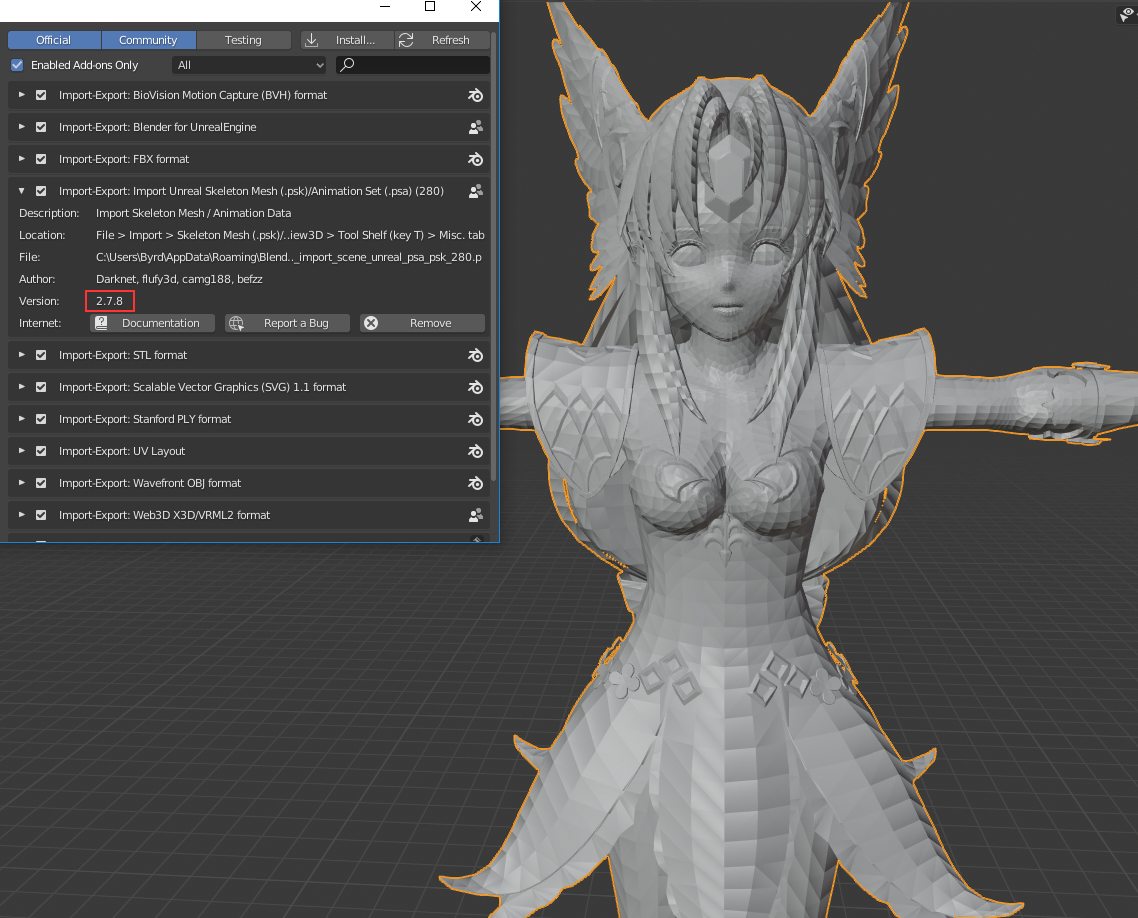Expand the BioVision Motion Capture add-on details
Image resolution: width=1138 pixels, height=918 pixels.
[x=22, y=95]
